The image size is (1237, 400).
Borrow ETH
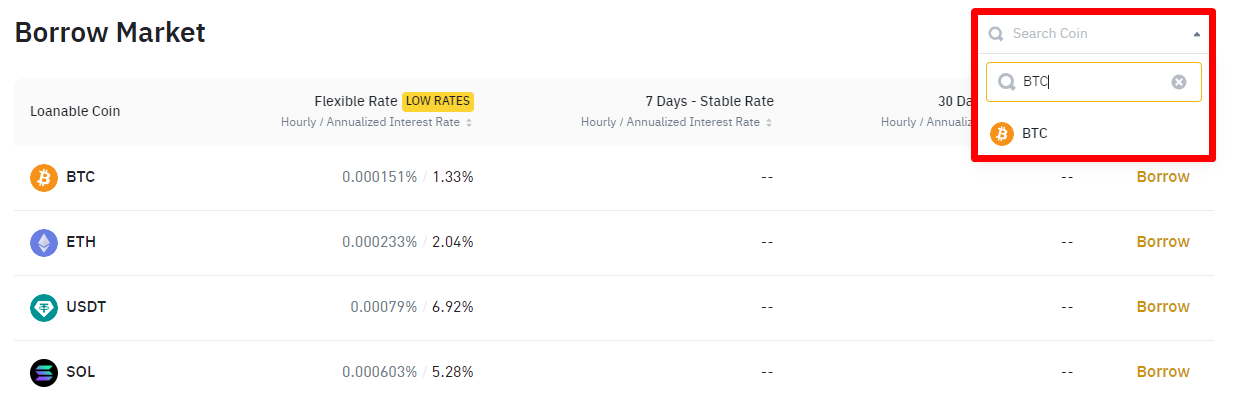1163,242
